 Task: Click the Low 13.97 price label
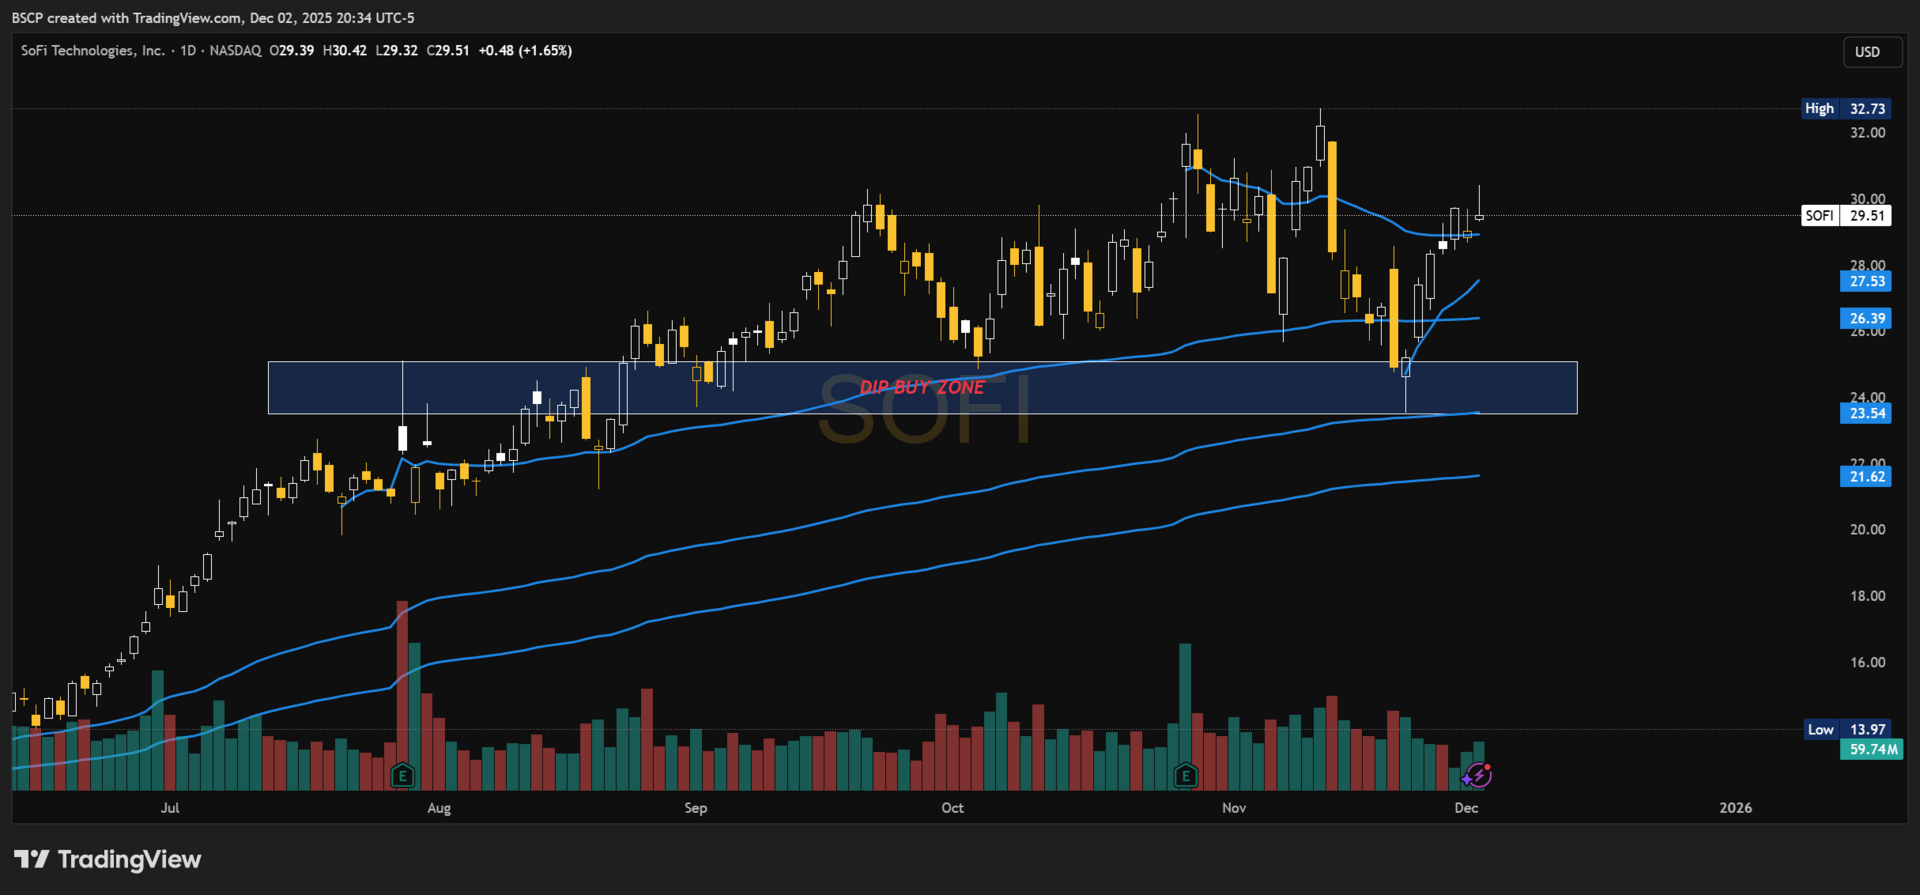[1846, 729]
